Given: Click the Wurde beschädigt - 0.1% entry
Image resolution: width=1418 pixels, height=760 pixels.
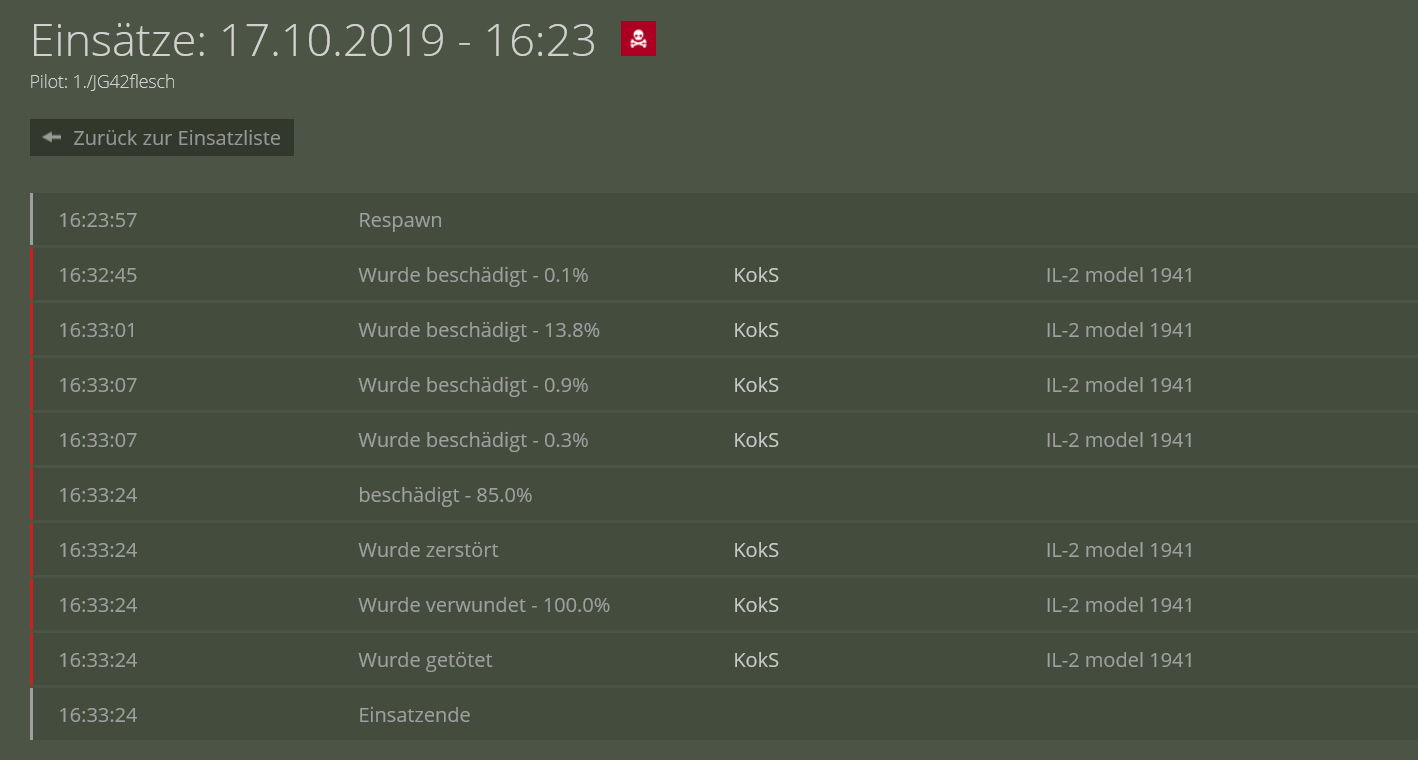Looking at the screenshot, I should [x=473, y=275].
